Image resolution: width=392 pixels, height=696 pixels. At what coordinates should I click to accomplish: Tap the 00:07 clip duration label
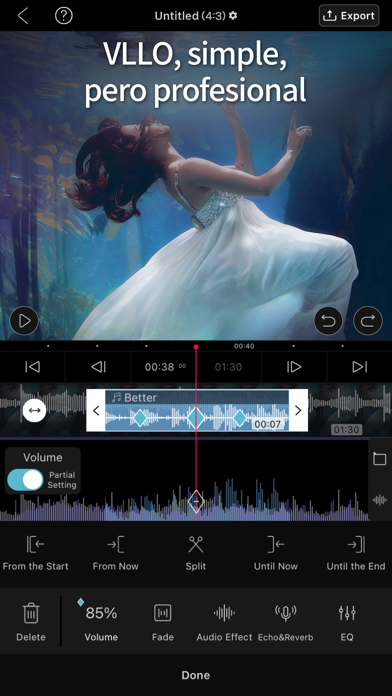(x=267, y=424)
